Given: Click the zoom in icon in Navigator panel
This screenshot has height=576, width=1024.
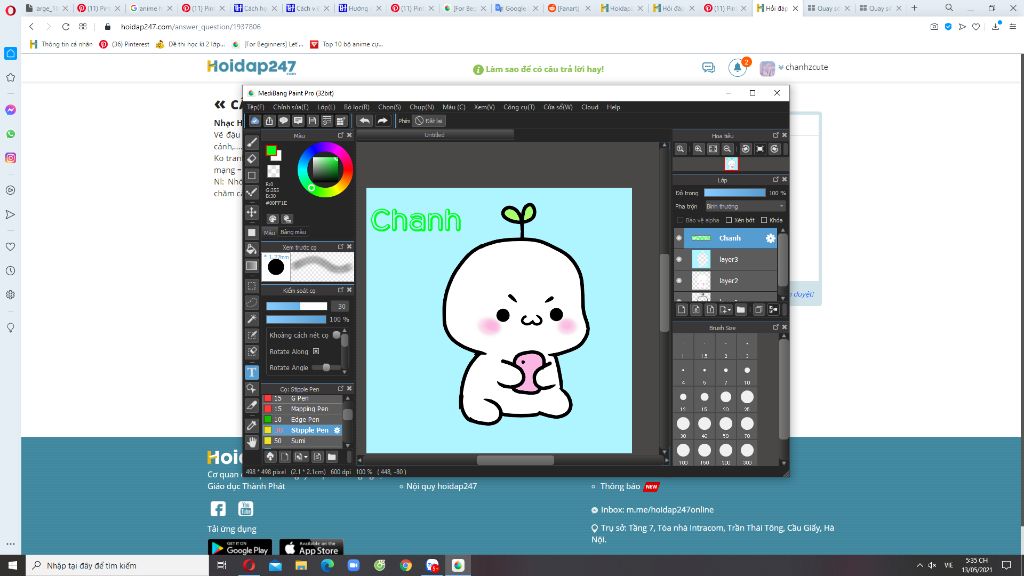Looking at the screenshot, I should pos(698,149).
